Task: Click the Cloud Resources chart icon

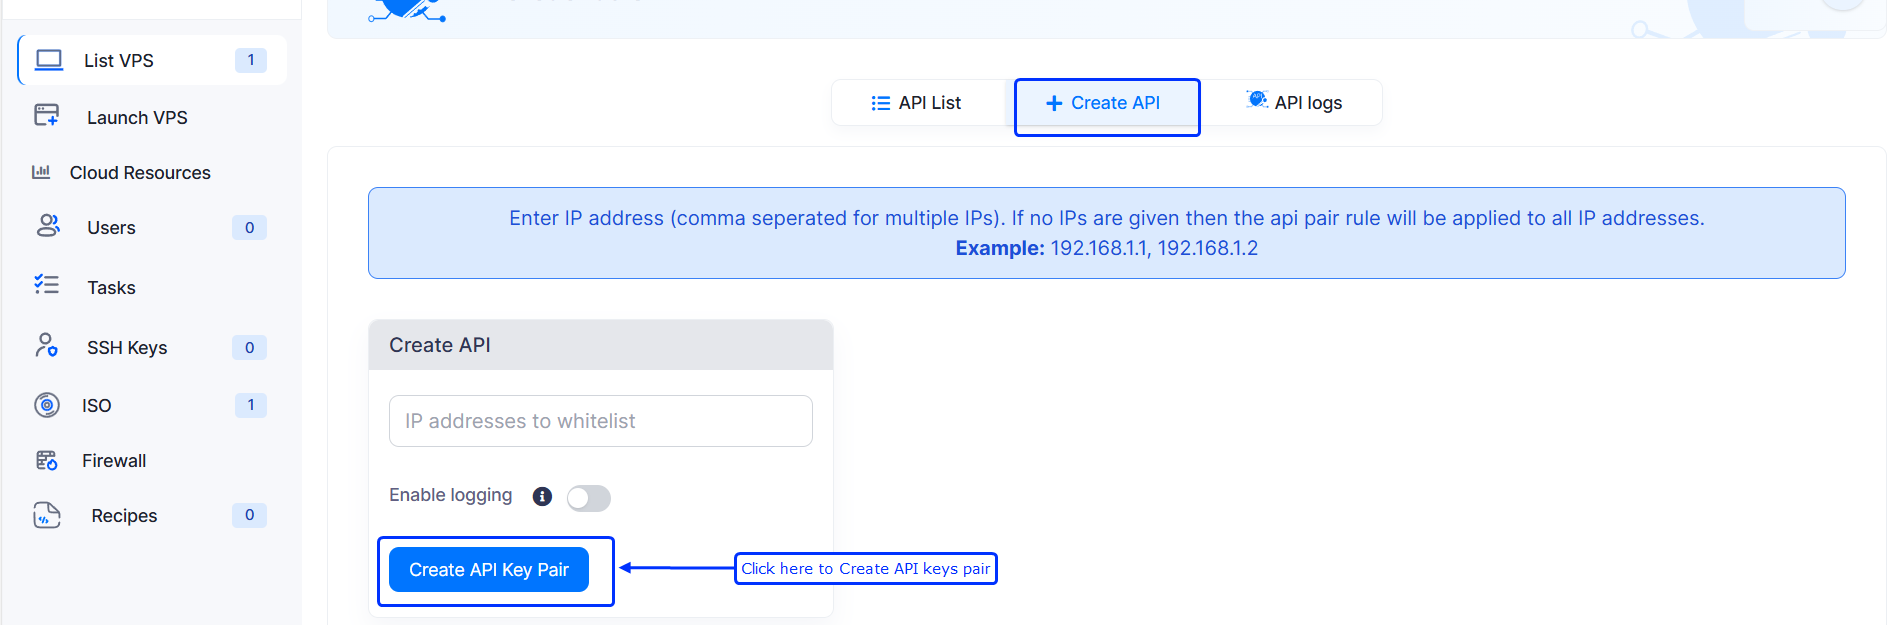Action: [x=41, y=172]
